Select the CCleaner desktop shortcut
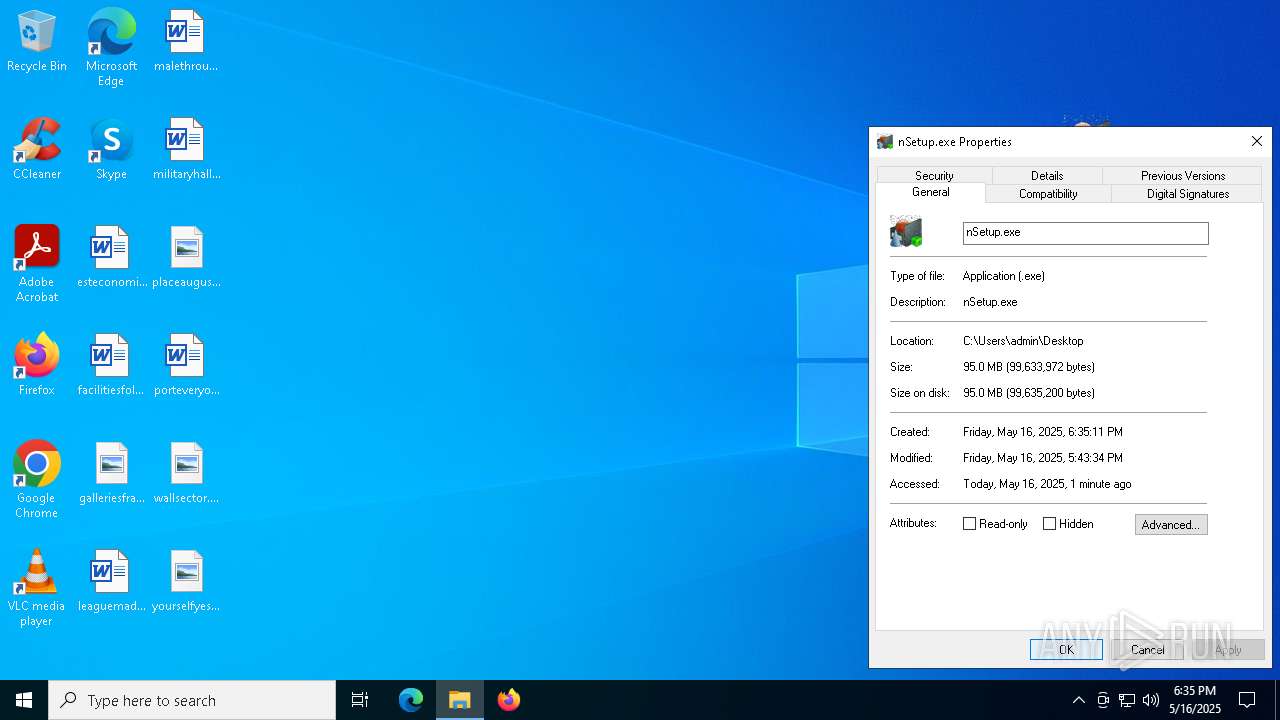 click(x=37, y=150)
